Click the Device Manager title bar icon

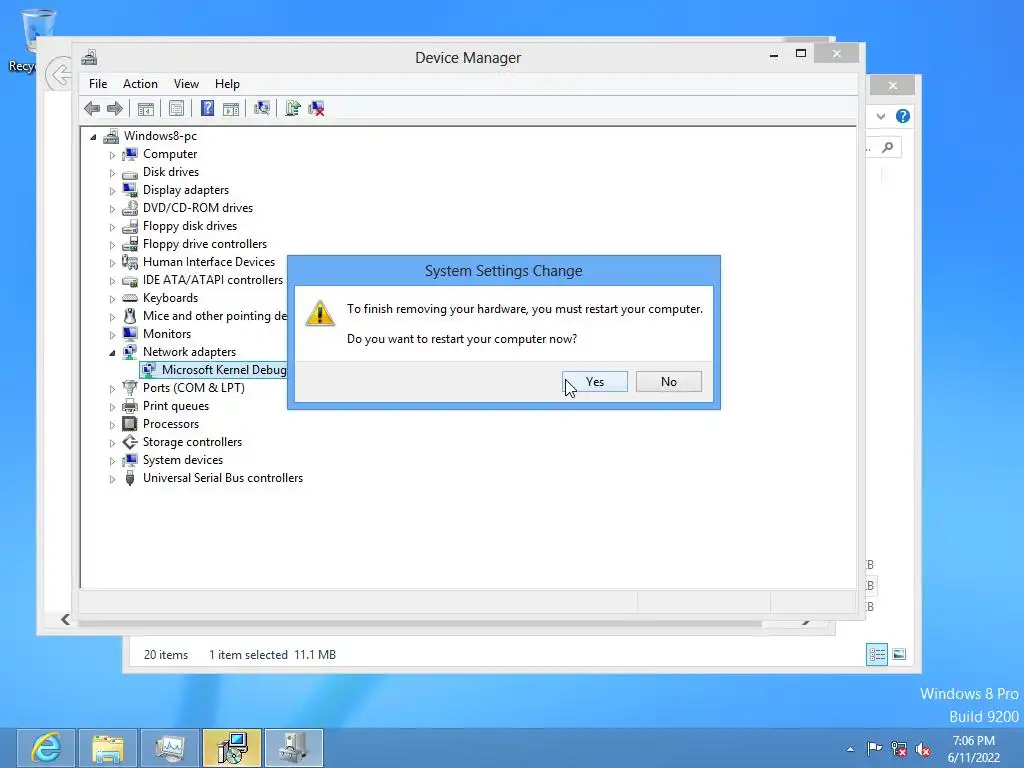coord(89,57)
